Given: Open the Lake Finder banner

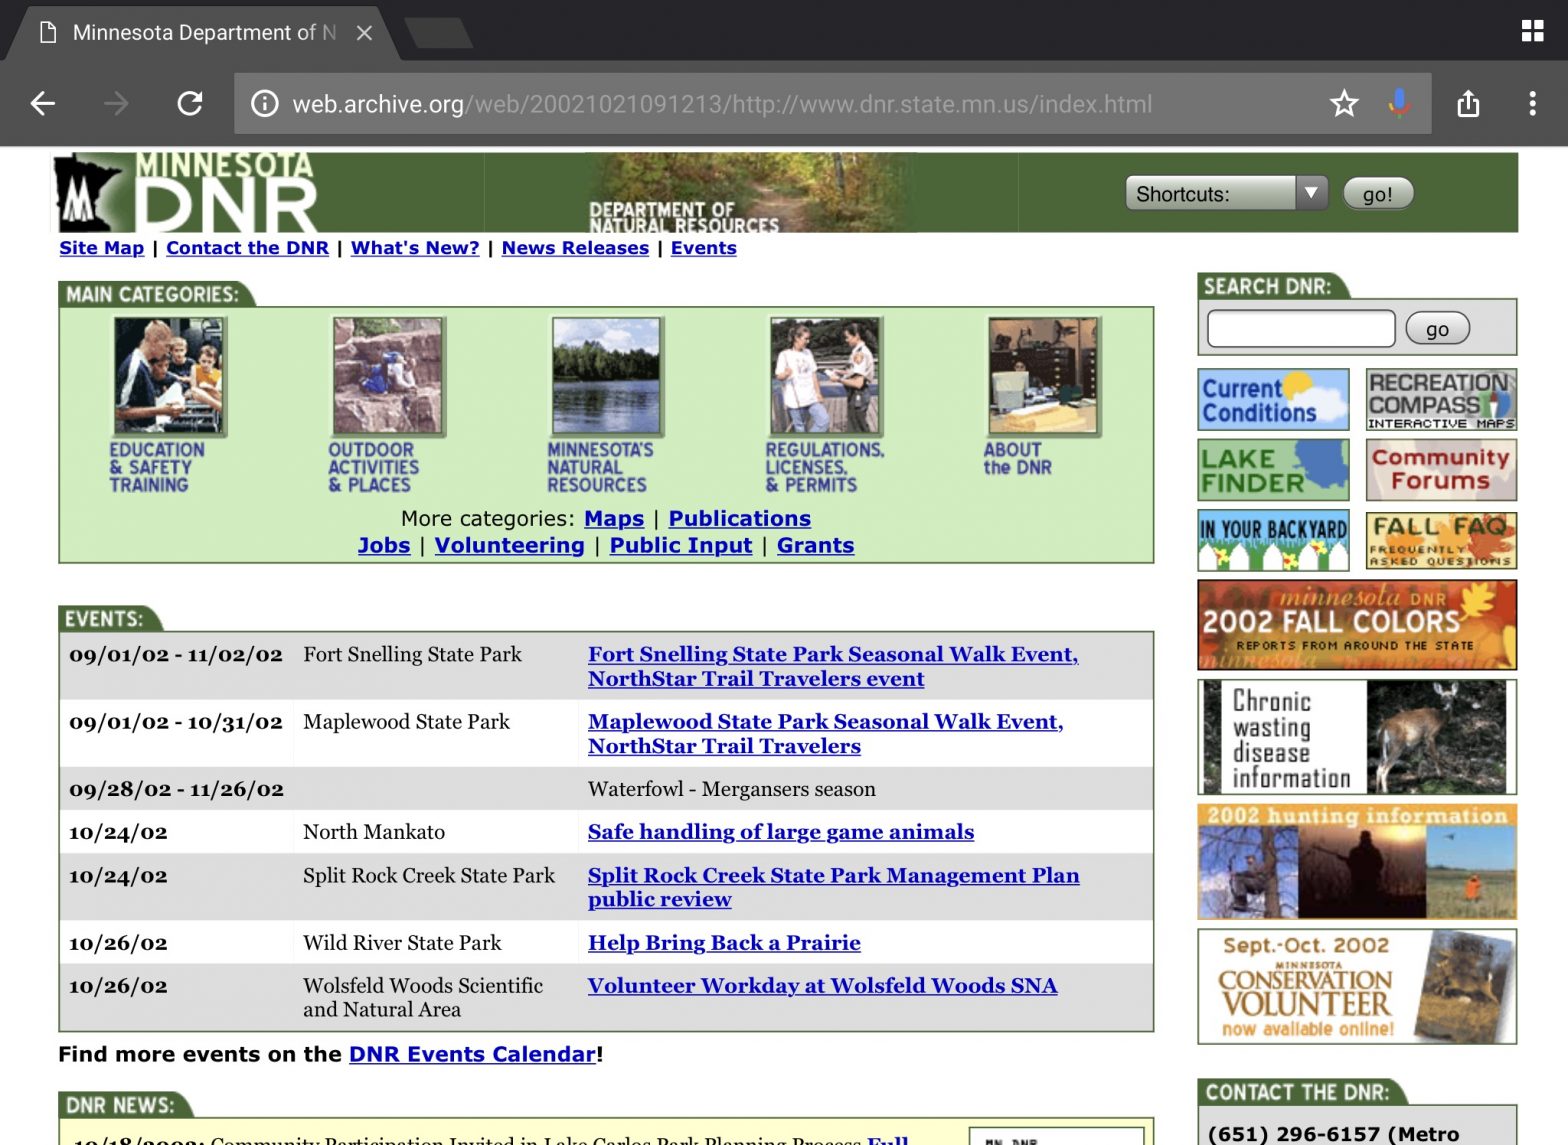Looking at the screenshot, I should (x=1273, y=470).
